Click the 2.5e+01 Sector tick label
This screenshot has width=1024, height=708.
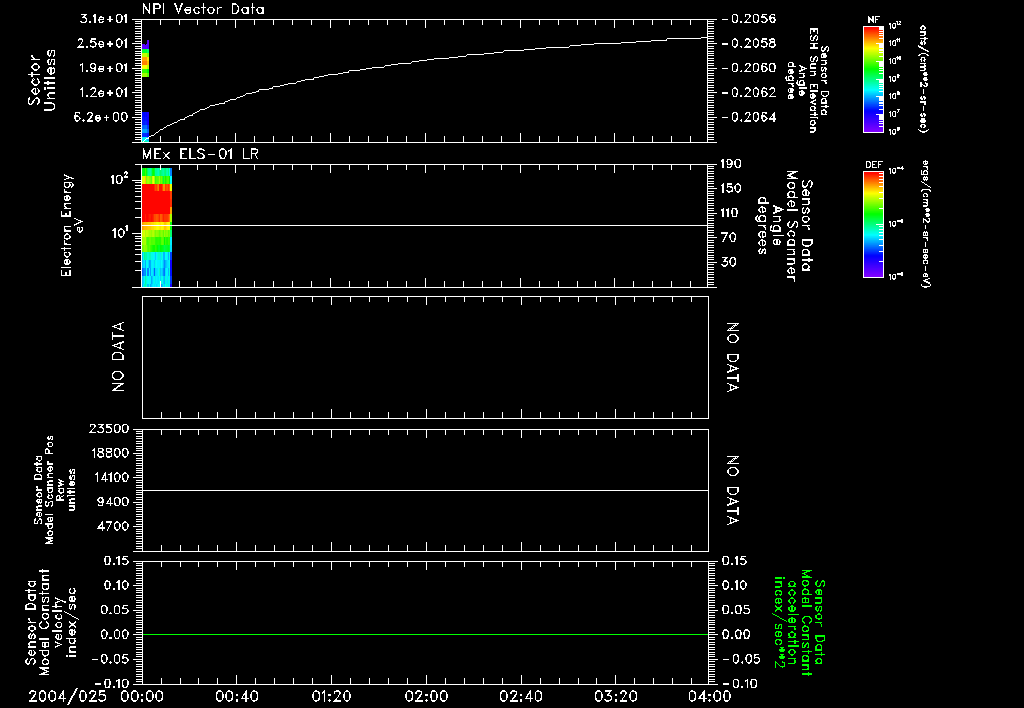coord(104,43)
